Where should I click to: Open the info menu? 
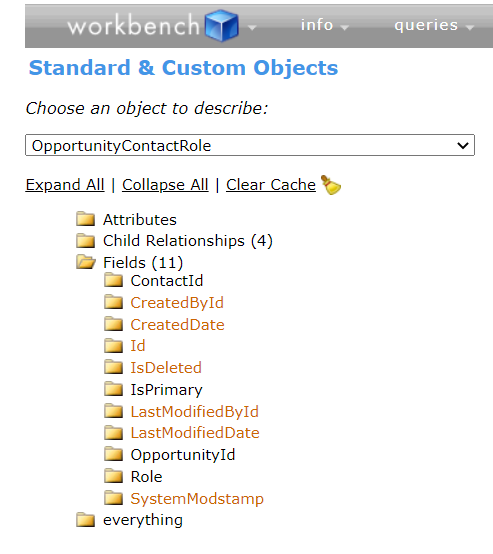324,25
